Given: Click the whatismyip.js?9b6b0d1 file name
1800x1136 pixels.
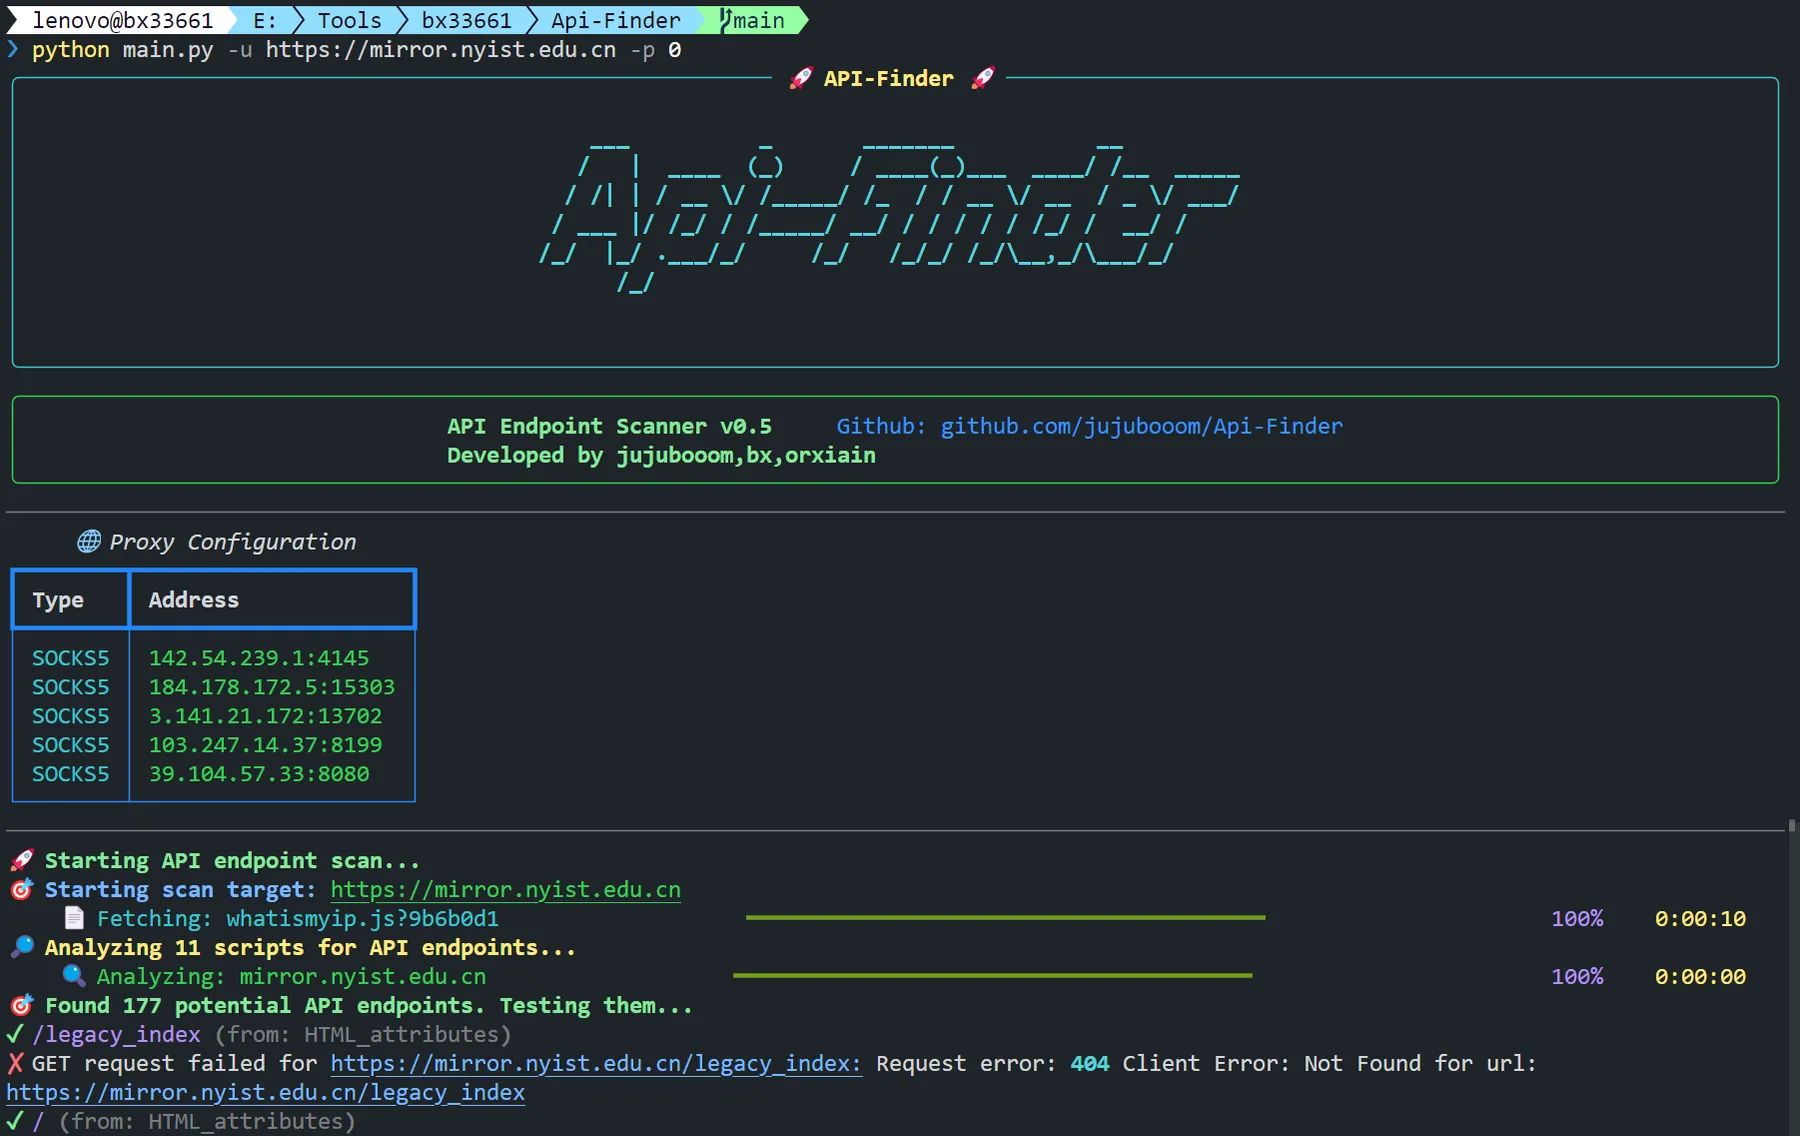Looking at the screenshot, I should pyautogui.click(x=362, y=918).
